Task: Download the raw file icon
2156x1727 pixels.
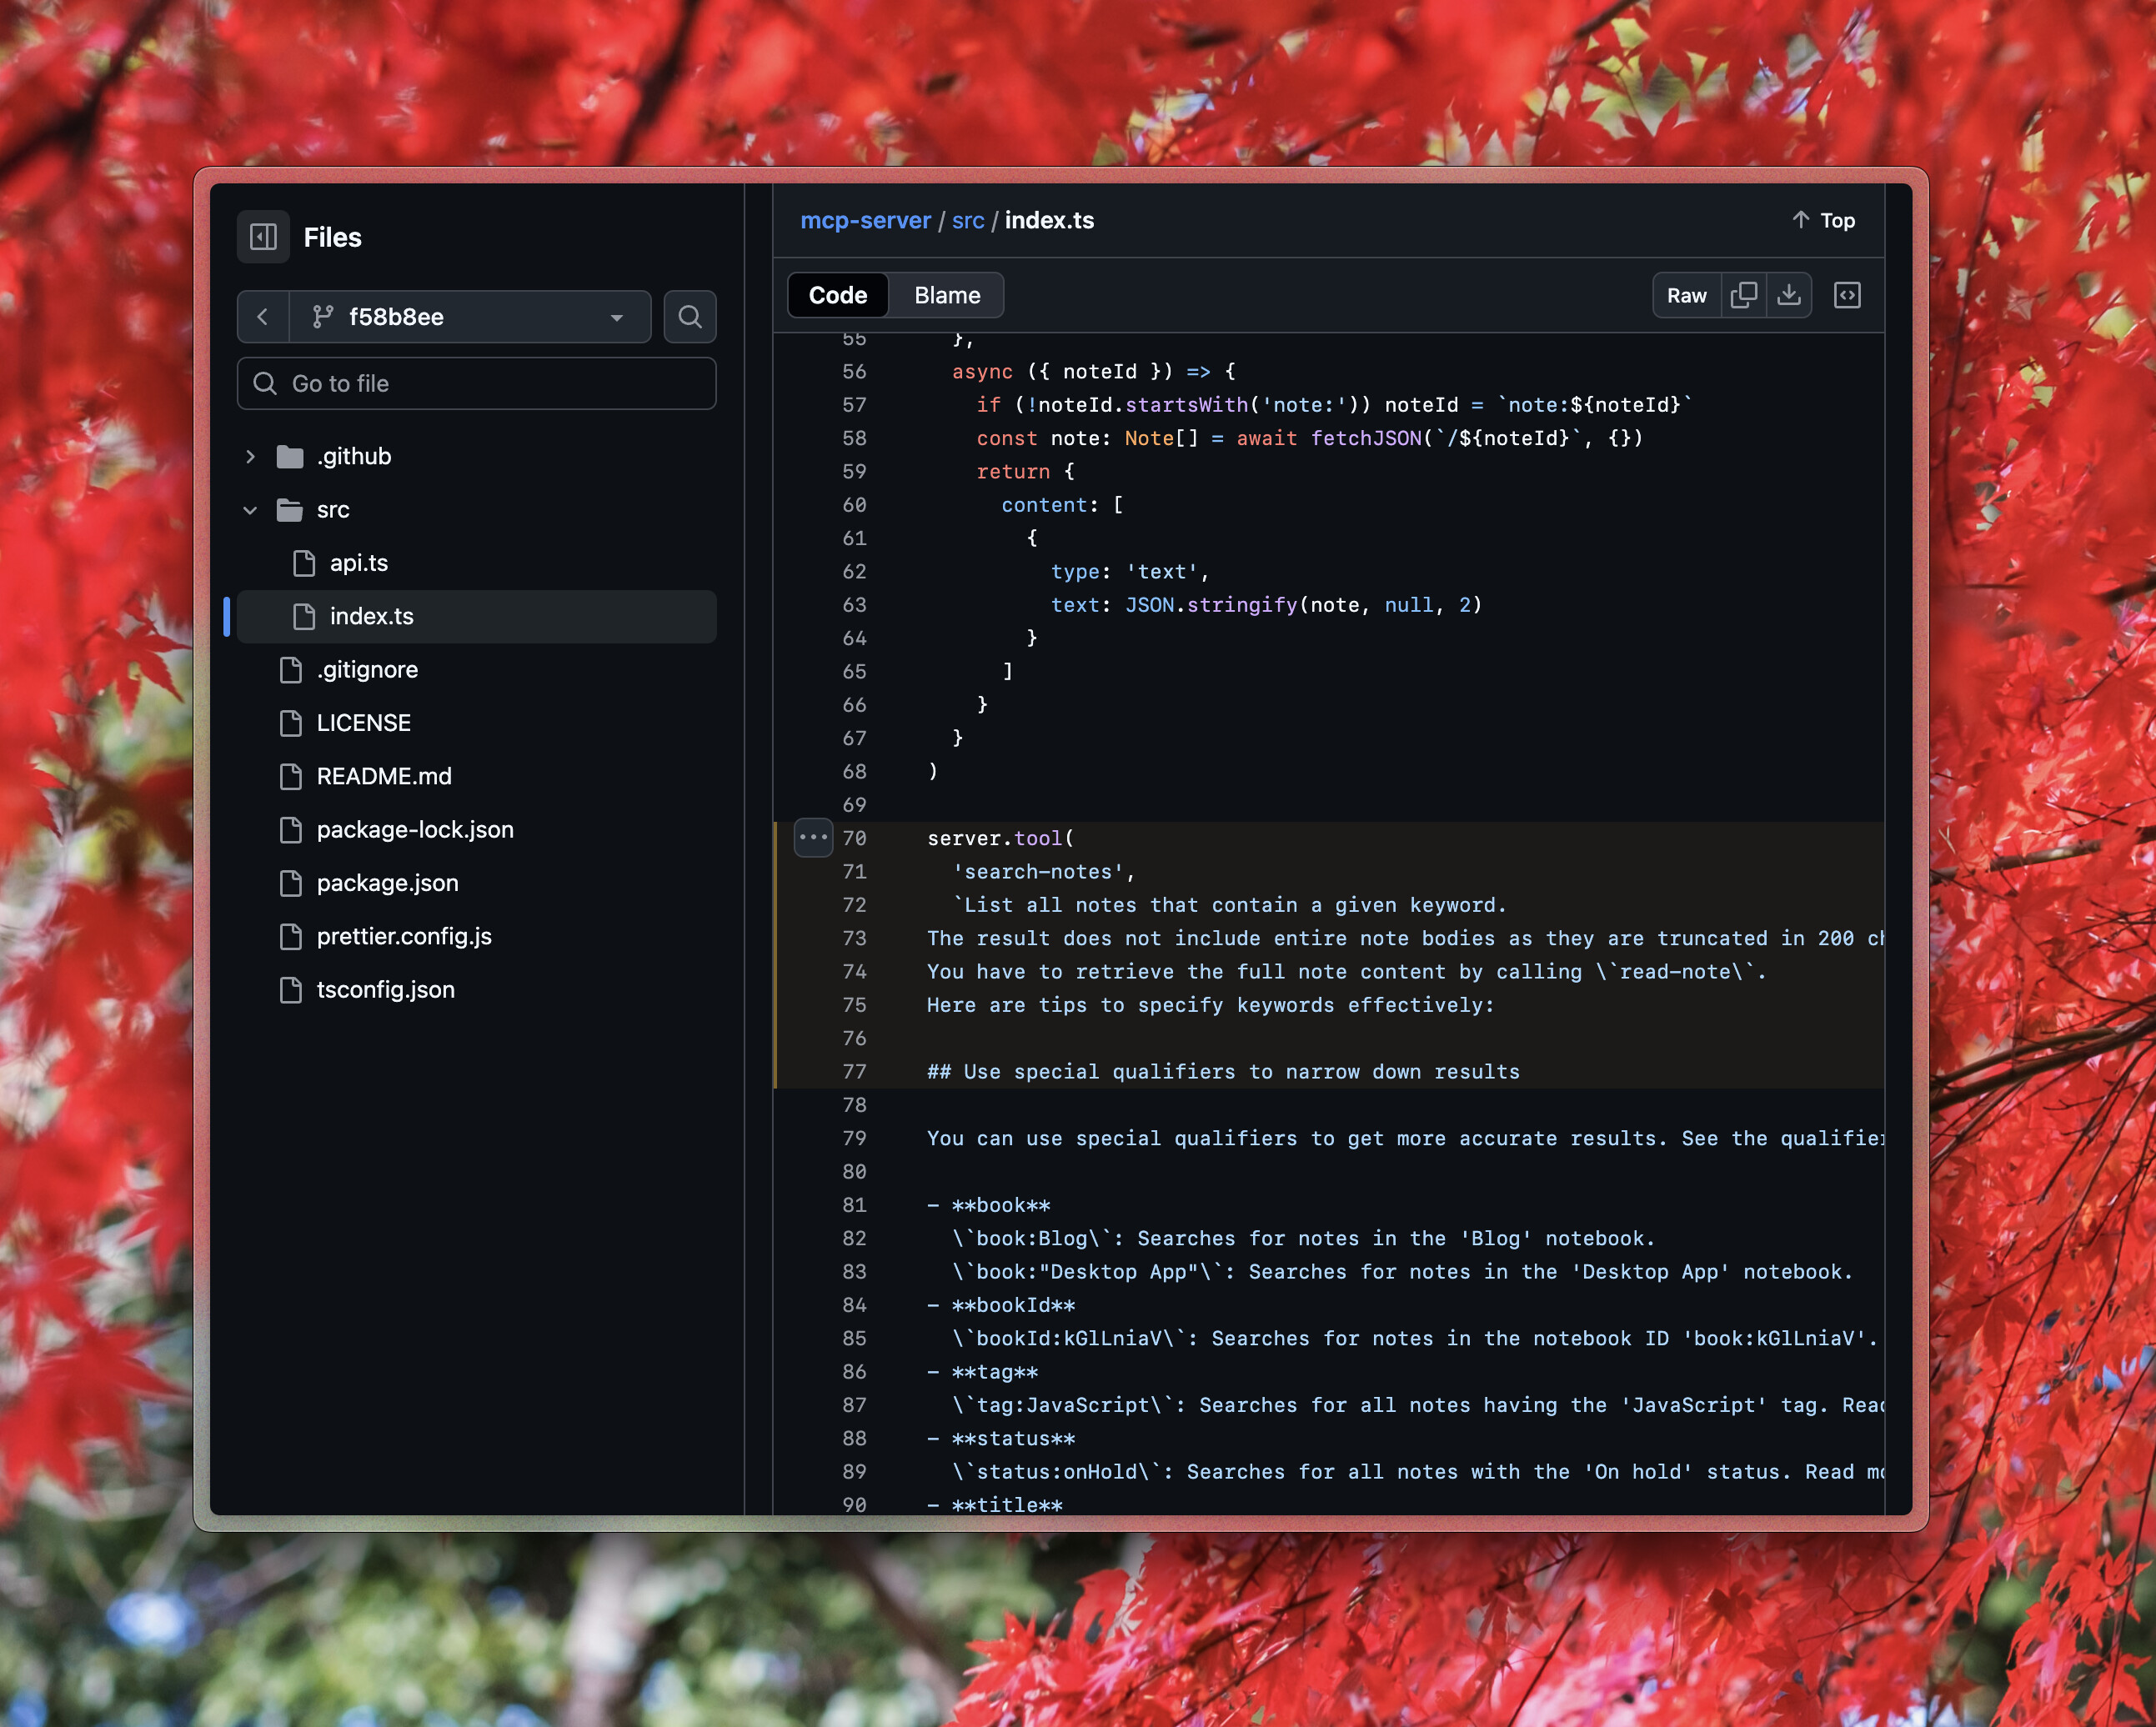Action: click(x=1789, y=295)
